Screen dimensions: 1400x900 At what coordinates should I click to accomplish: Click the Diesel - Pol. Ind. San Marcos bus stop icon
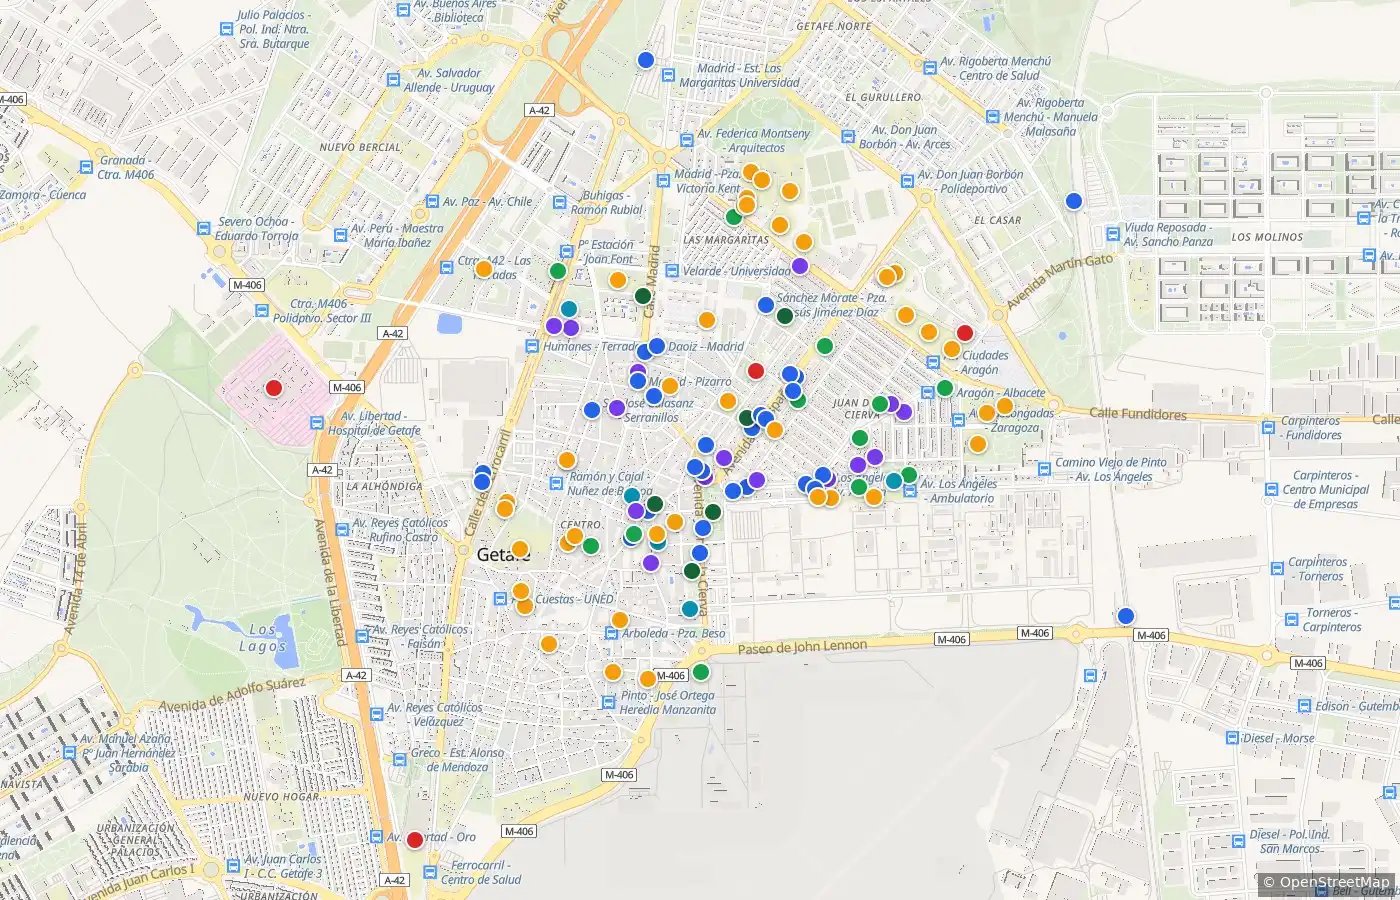pos(1240,841)
